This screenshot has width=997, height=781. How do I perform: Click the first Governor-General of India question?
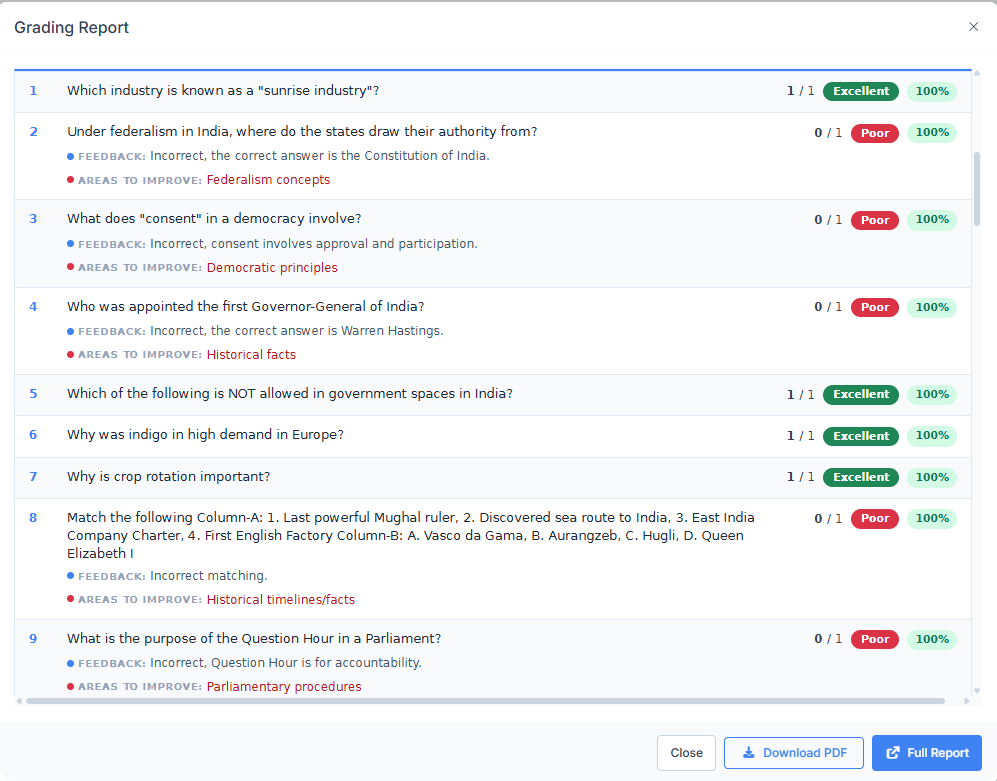[245, 307]
